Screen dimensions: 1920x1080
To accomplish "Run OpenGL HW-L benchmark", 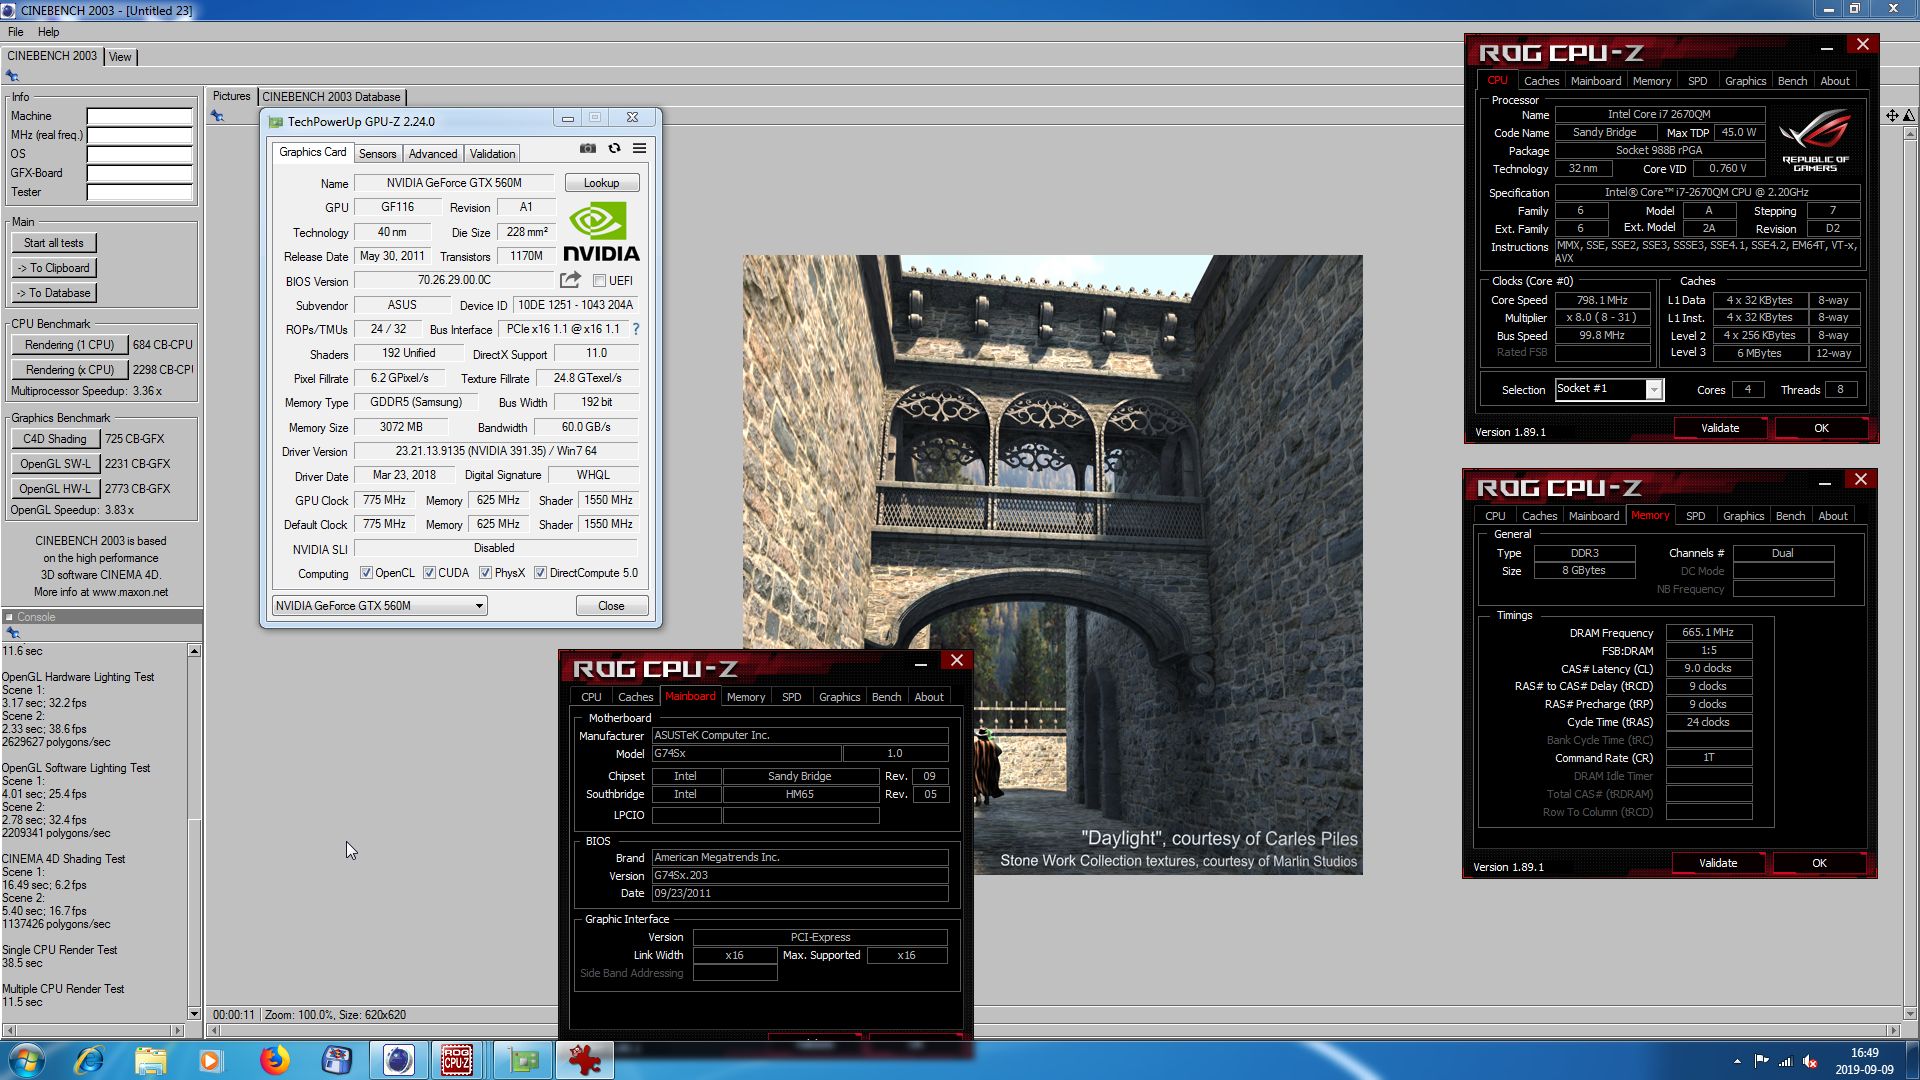I will pyautogui.click(x=55, y=489).
